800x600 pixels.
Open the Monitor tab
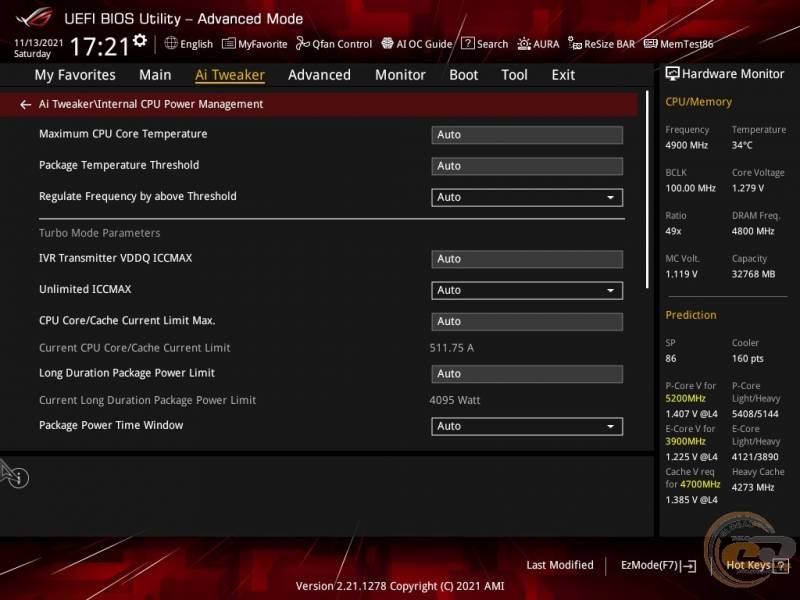click(400, 75)
